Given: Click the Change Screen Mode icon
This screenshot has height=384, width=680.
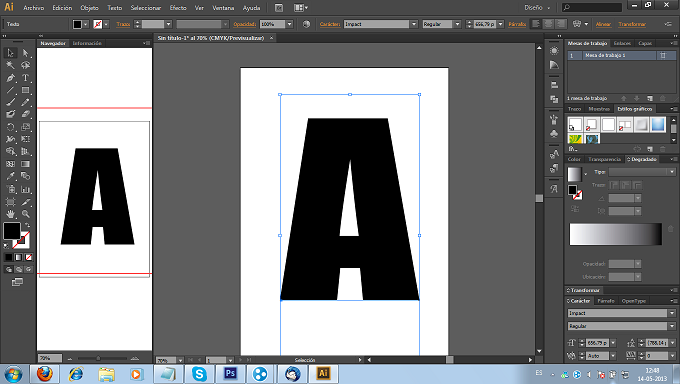Looking at the screenshot, I should [17, 282].
